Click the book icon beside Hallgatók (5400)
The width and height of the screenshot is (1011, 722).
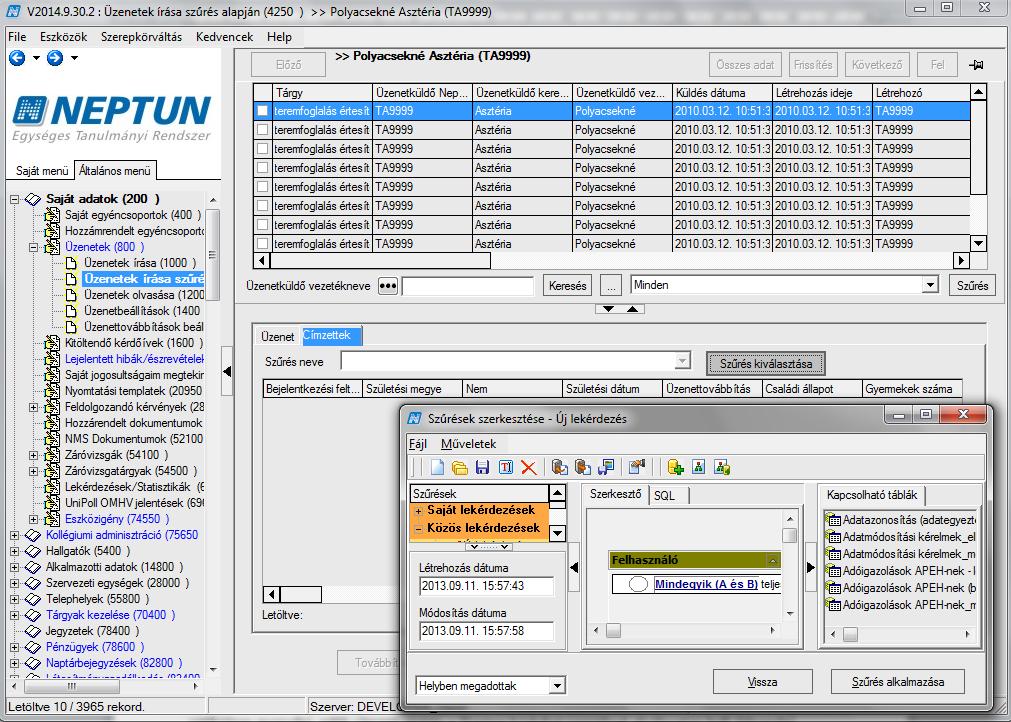[x=33, y=551]
